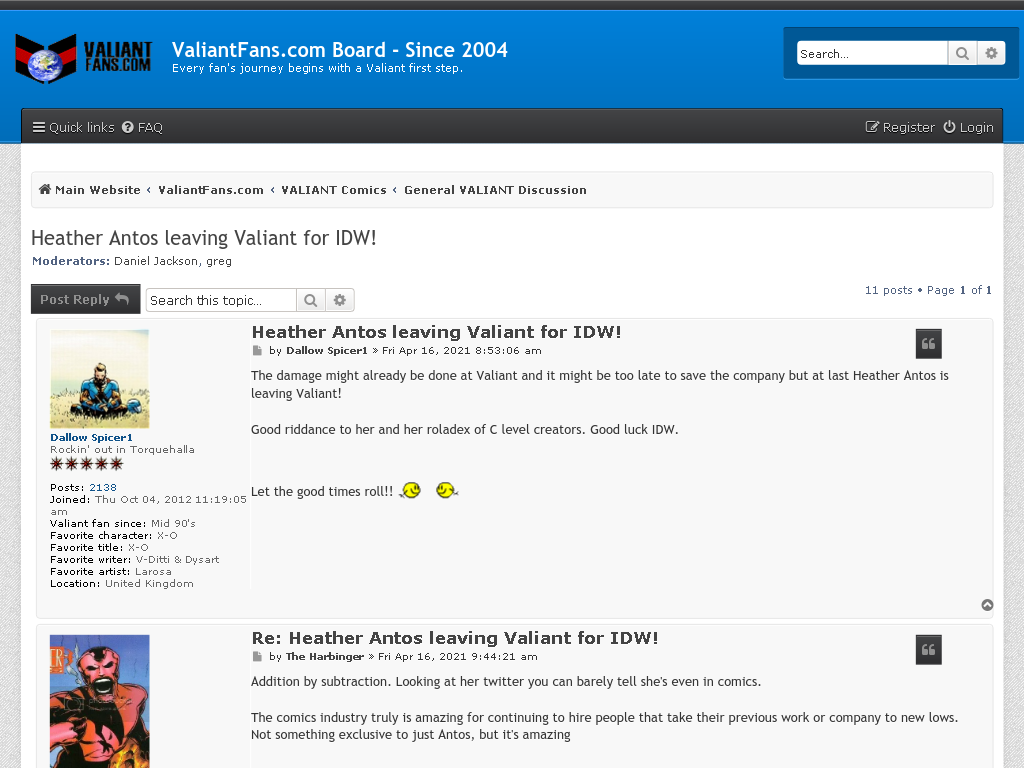Open General VALIANT Discussion breadcrumb

[495, 190]
